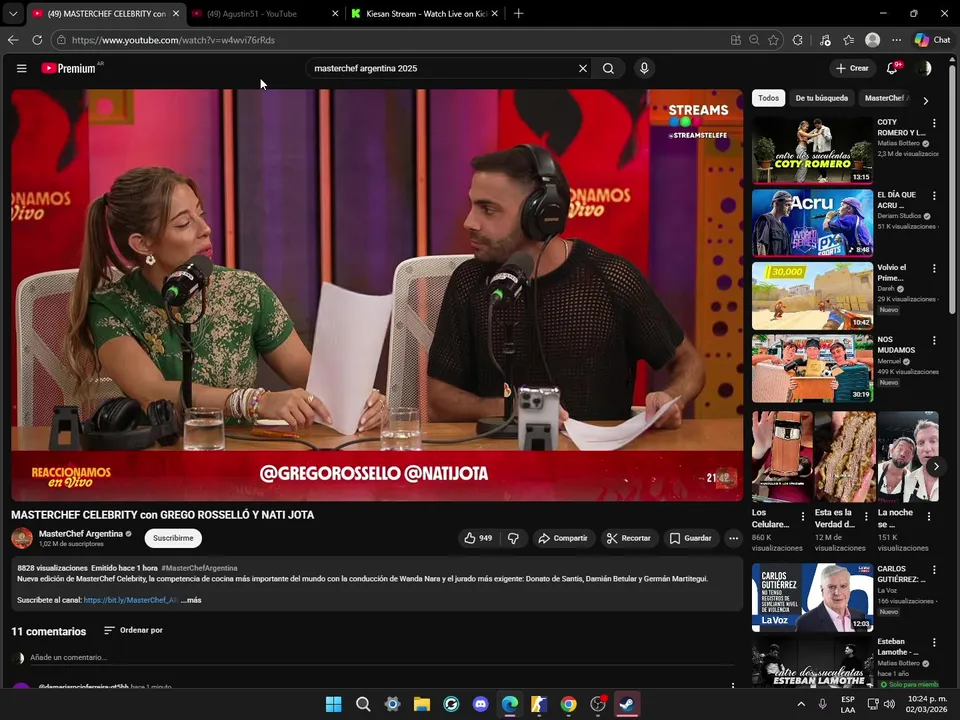The width and height of the screenshot is (960, 720).
Task: Open a new browser tab
Action: (519, 13)
